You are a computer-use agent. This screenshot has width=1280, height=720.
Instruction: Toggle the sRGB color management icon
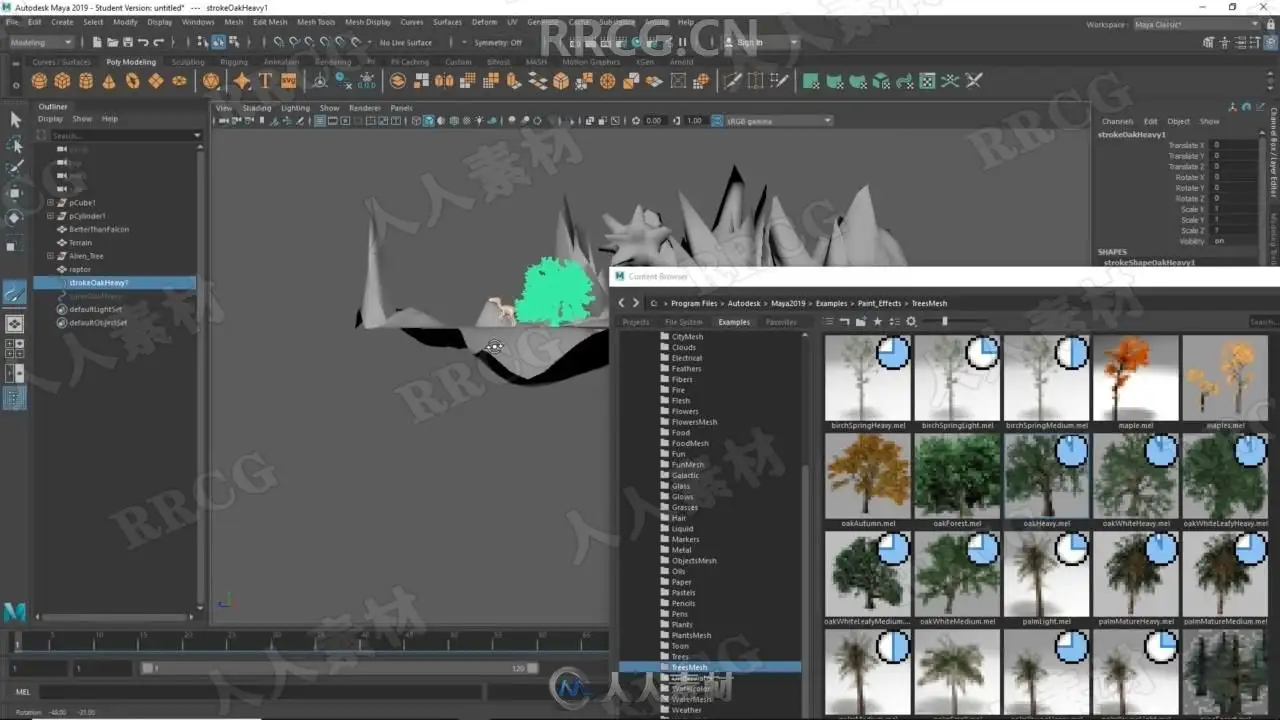716,121
